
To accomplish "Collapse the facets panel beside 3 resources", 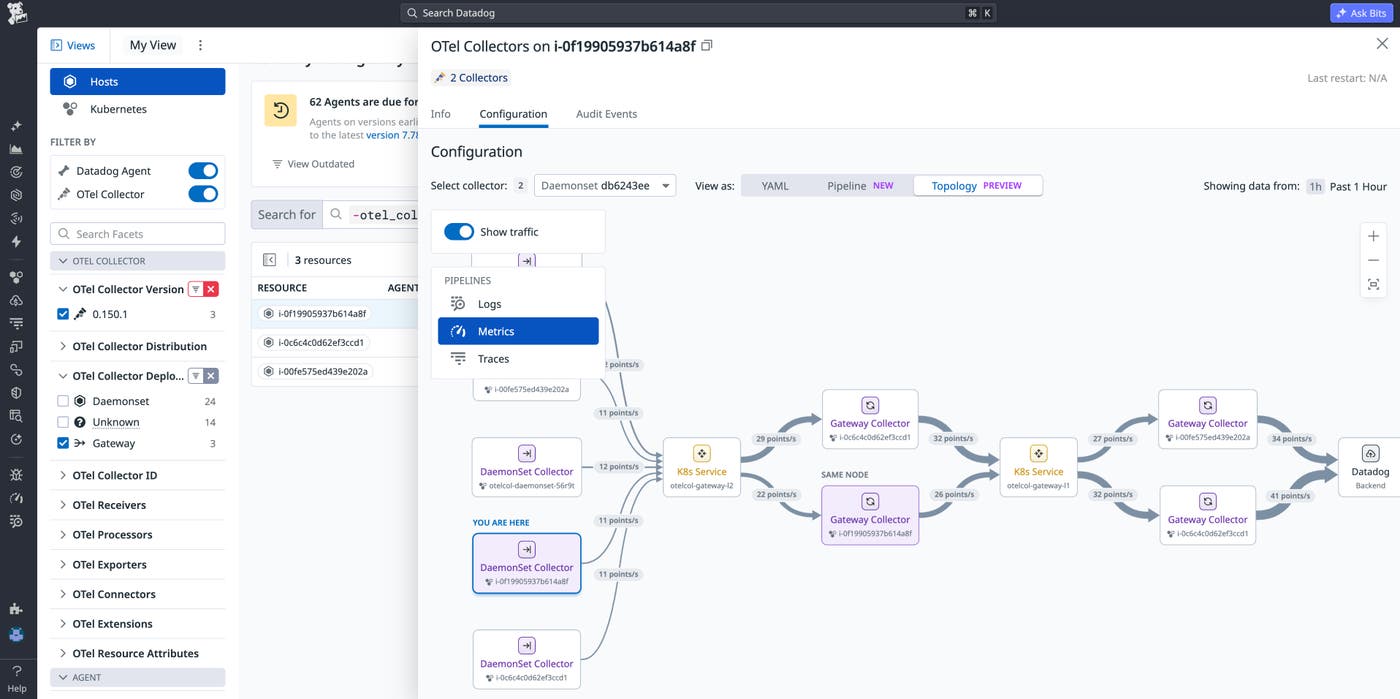I will [269, 260].
